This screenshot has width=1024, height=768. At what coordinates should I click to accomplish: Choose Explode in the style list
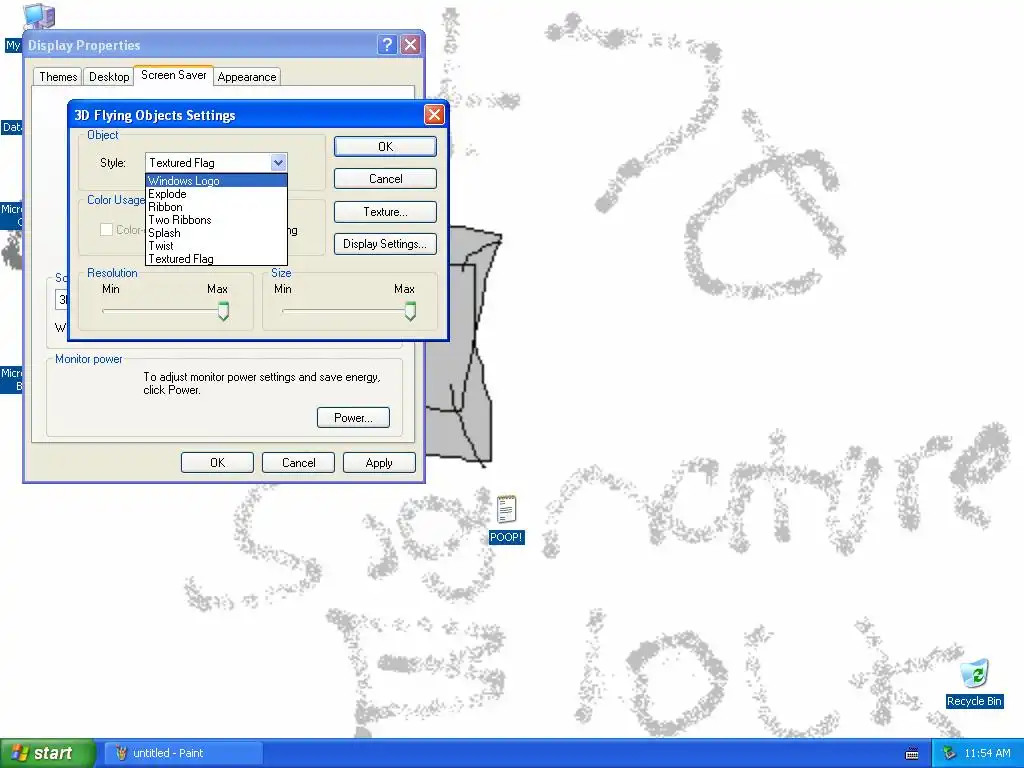(216, 194)
